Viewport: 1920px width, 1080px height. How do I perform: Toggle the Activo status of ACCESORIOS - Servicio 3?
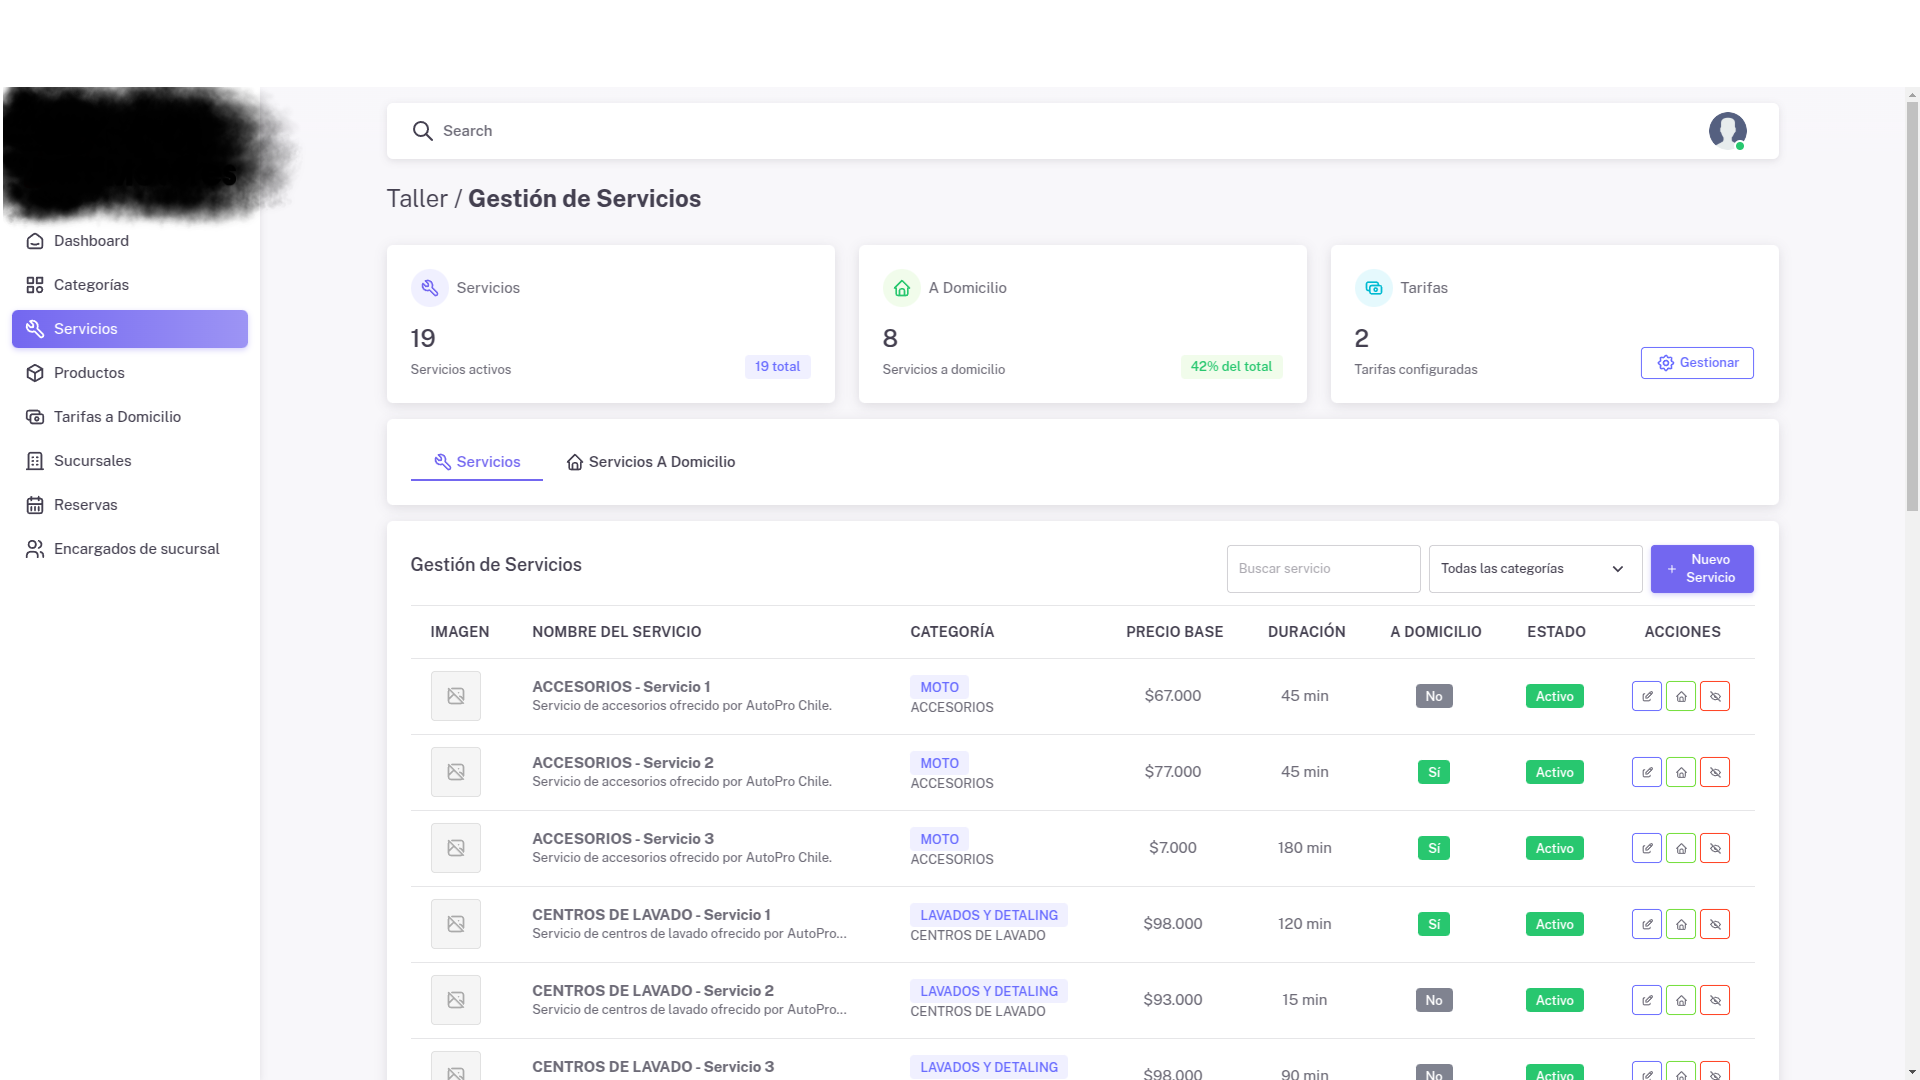(1554, 847)
